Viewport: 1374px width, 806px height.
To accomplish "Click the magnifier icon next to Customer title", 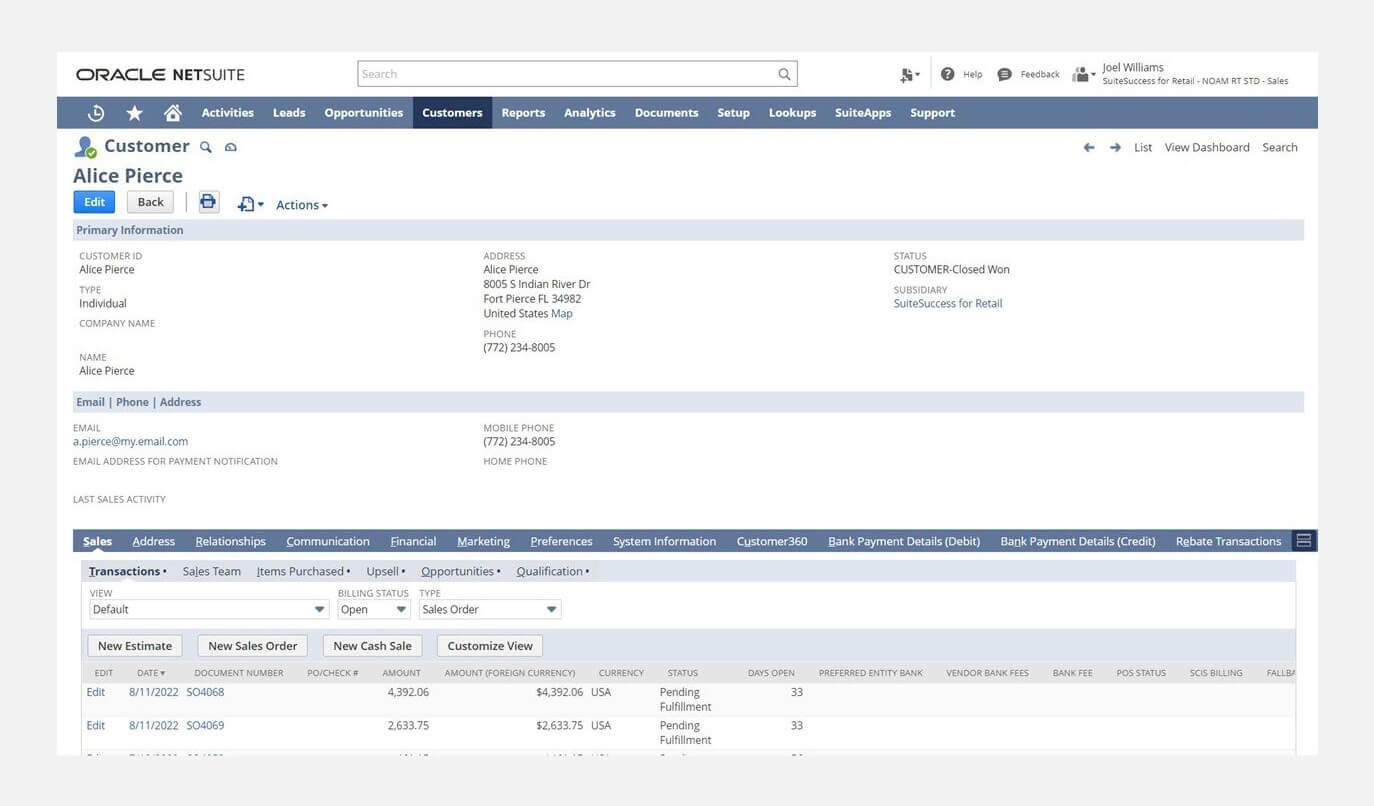I will [206, 147].
